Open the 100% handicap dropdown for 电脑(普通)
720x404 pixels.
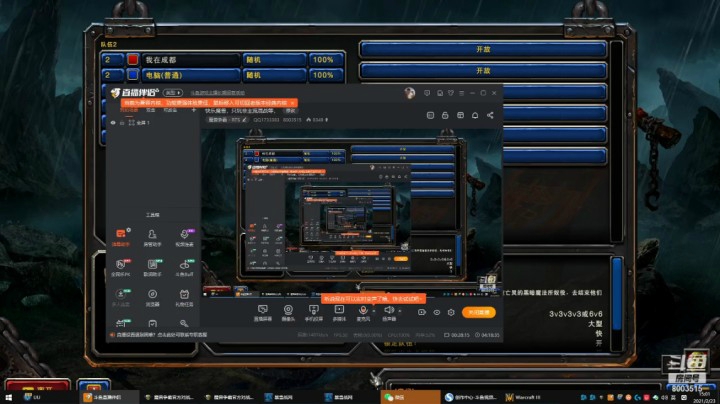(x=326, y=75)
